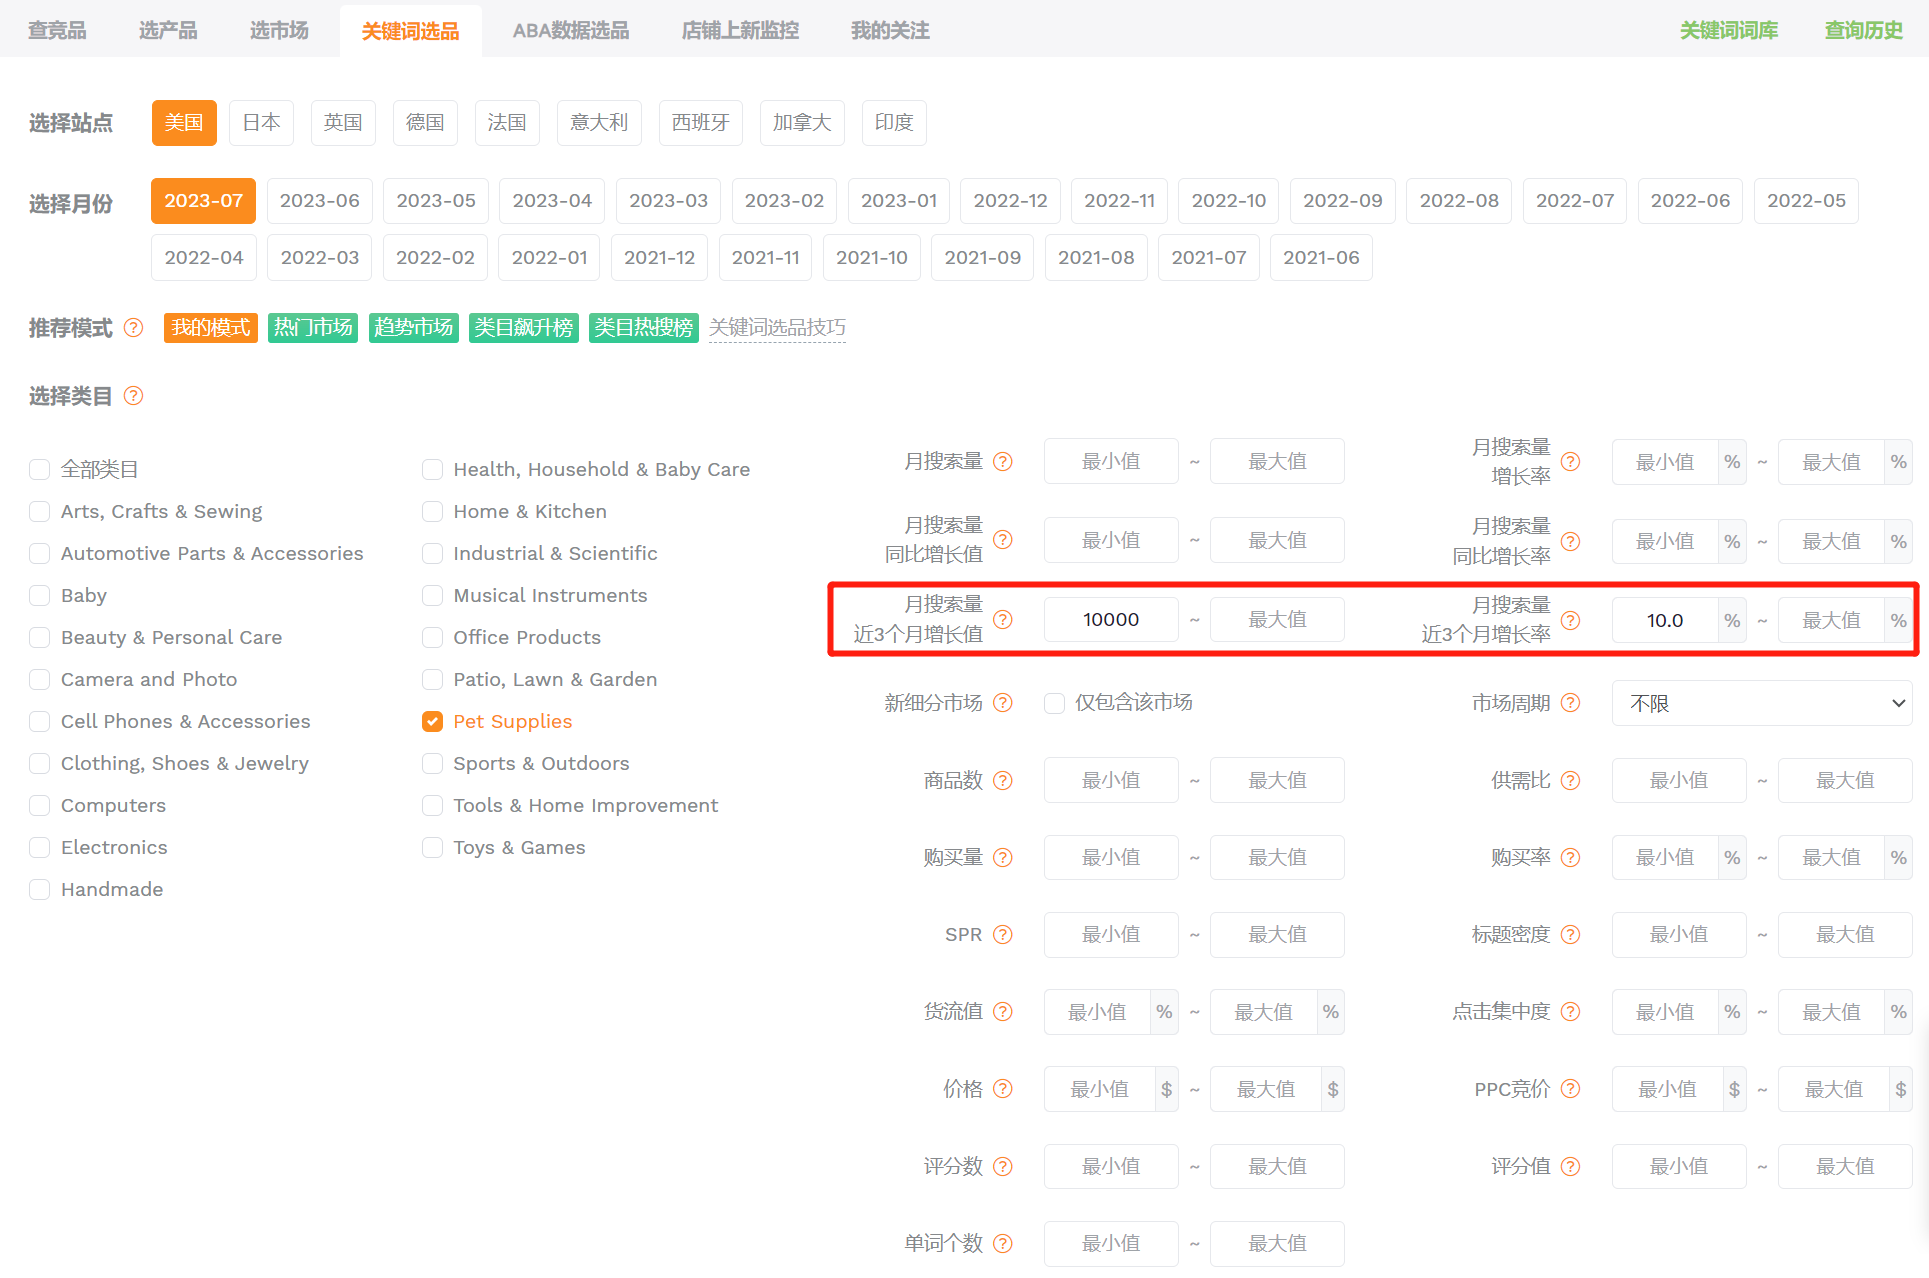Show help for 供需比 filter
This screenshot has height=1278, width=1929.
(1571, 780)
